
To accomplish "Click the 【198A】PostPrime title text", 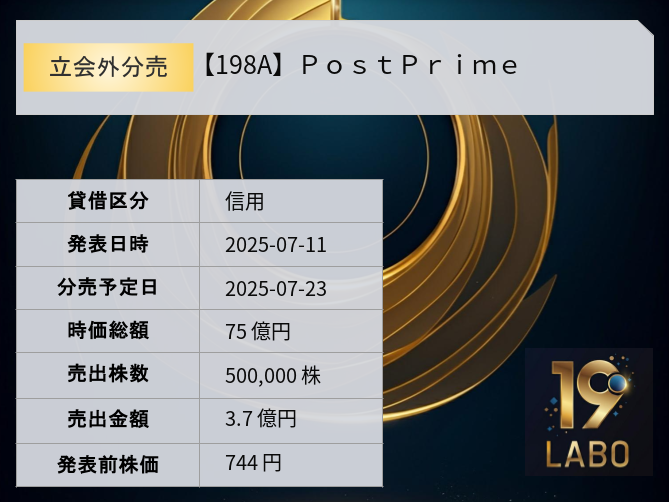I will (360, 65).
